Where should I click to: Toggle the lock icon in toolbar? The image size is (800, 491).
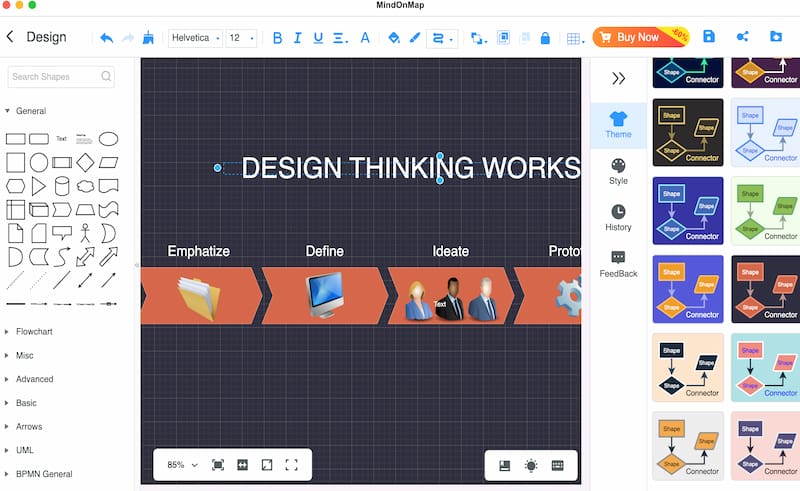point(545,38)
